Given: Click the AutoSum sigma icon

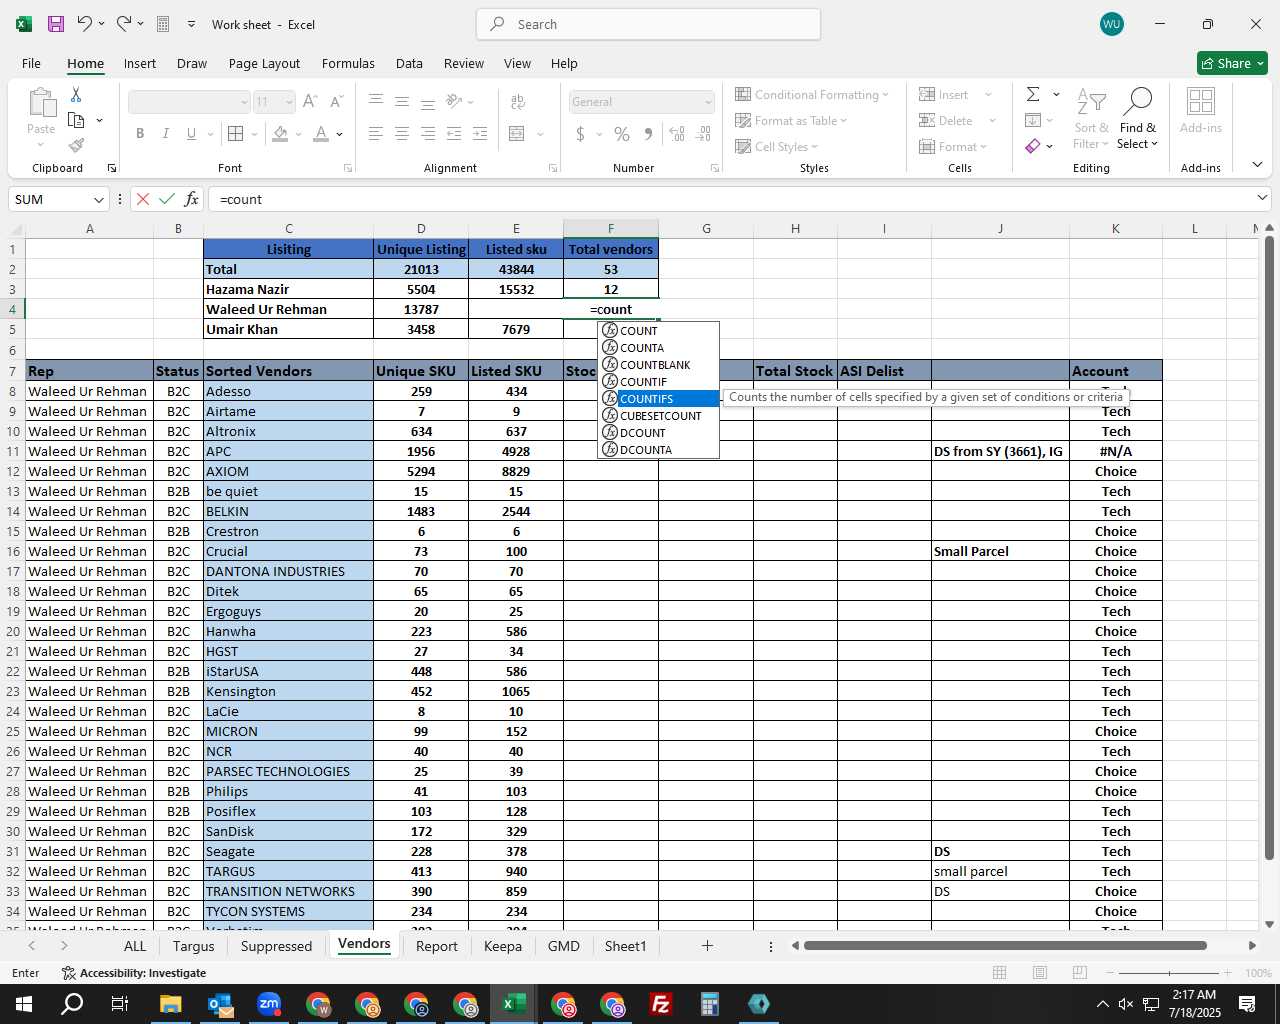Looking at the screenshot, I should tap(1033, 94).
